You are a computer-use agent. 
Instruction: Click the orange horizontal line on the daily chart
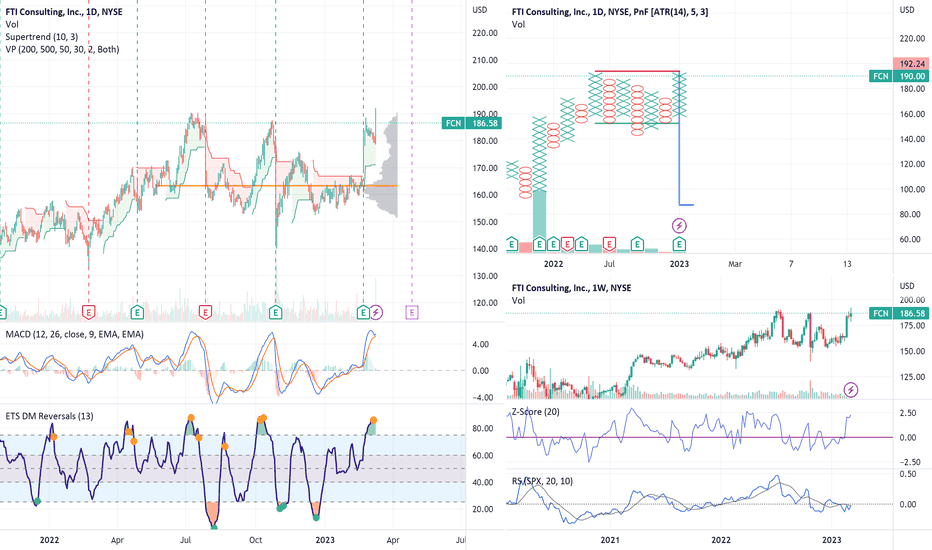point(276,186)
